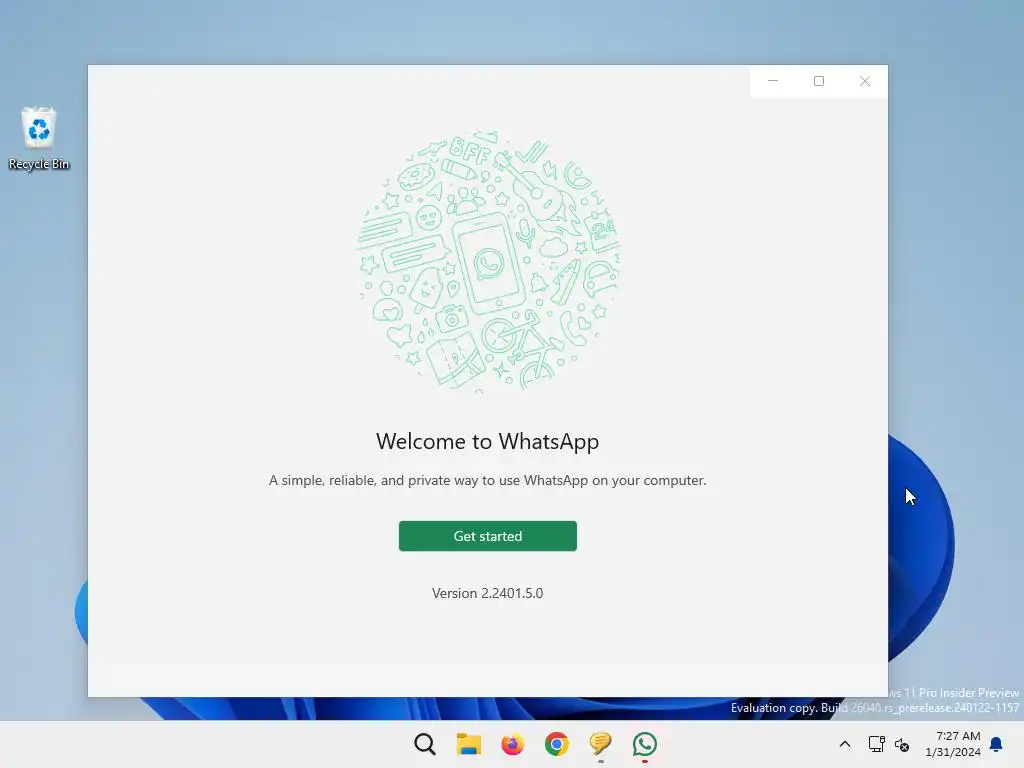Image resolution: width=1024 pixels, height=768 pixels.
Task: Launch Firefox from the taskbar
Action: click(x=513, y=744)
